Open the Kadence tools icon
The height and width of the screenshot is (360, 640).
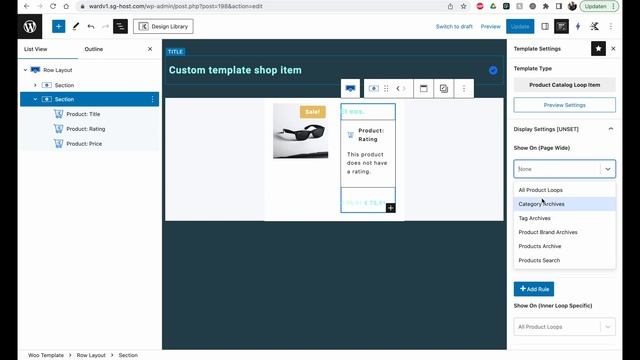(x=594, y=27)
